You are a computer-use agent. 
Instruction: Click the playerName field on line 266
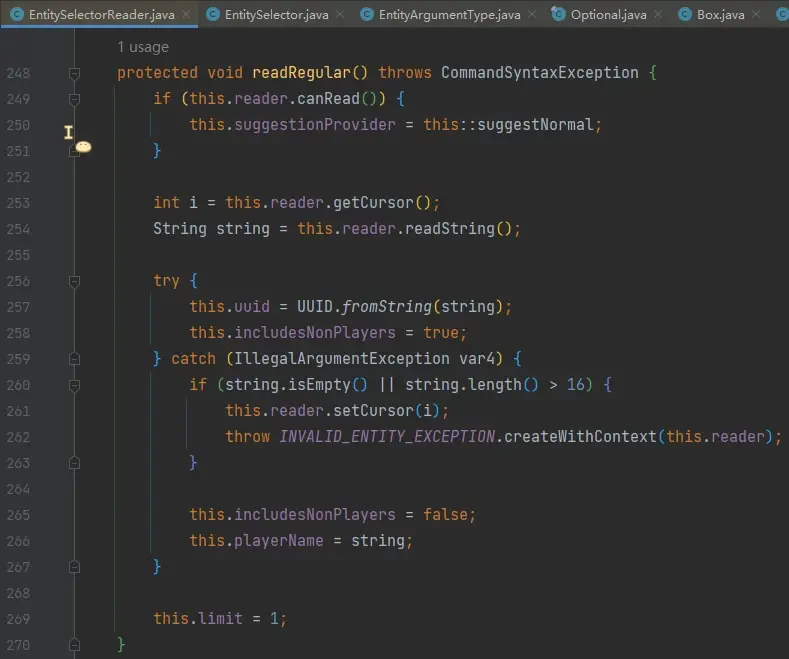279,541
